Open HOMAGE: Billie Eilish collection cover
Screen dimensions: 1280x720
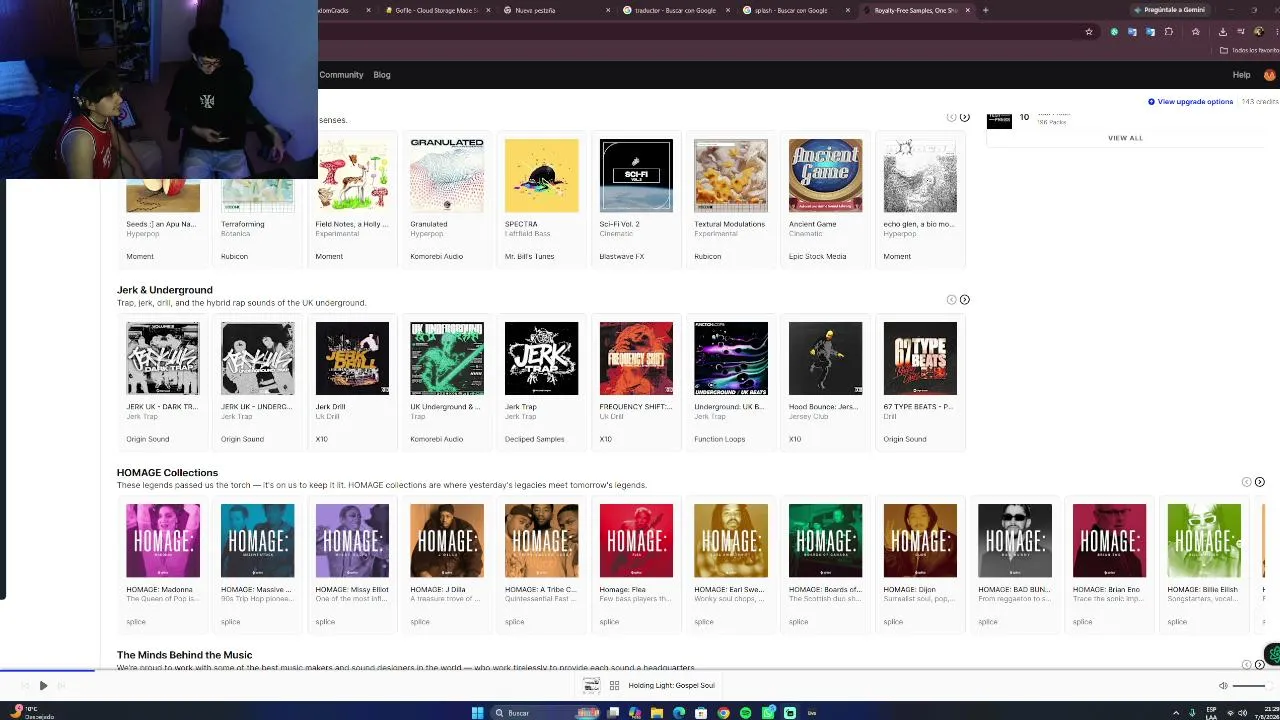click(x=1204, y=541)
